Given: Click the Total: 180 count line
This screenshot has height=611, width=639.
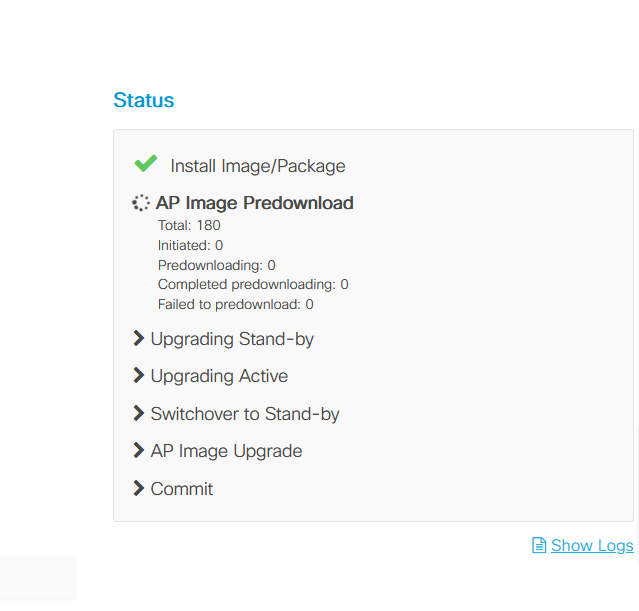Looking at the screenshot, I should pyautogui.click(x=189, y=226).
